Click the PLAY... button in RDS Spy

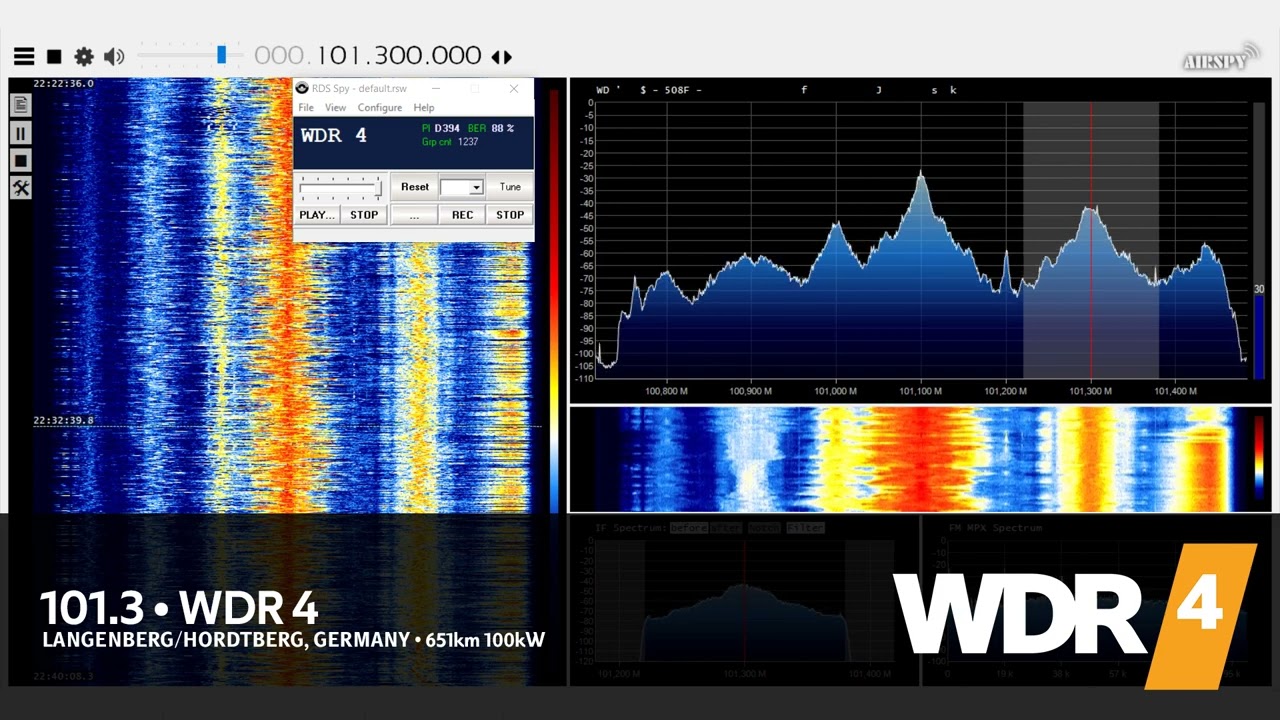click(317, 215)
